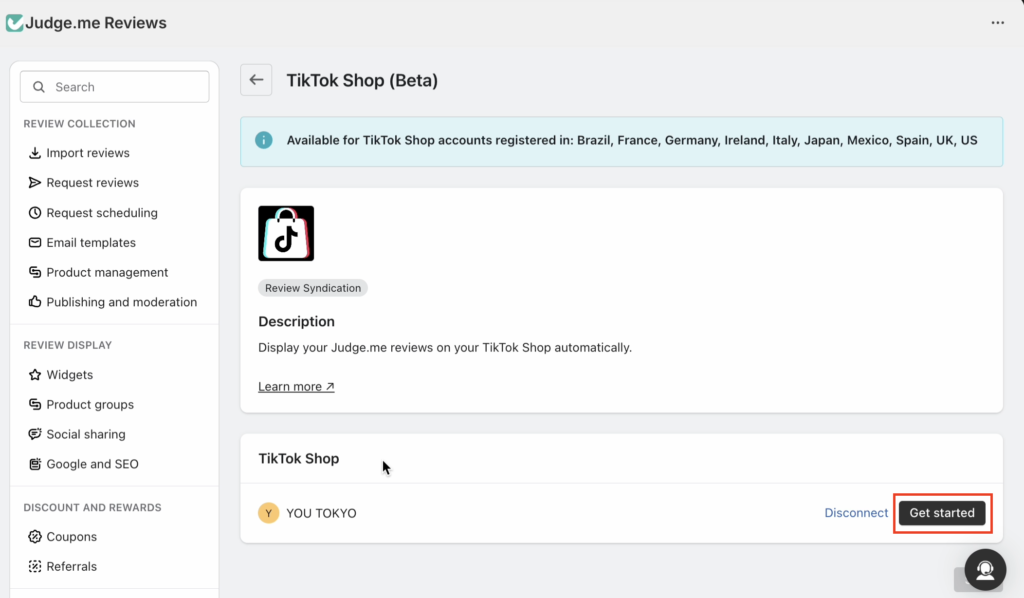Viewport: 1024px width, 598px height.
Task: Click the Email templates envelope icon
Action: (x=35, y=243)
